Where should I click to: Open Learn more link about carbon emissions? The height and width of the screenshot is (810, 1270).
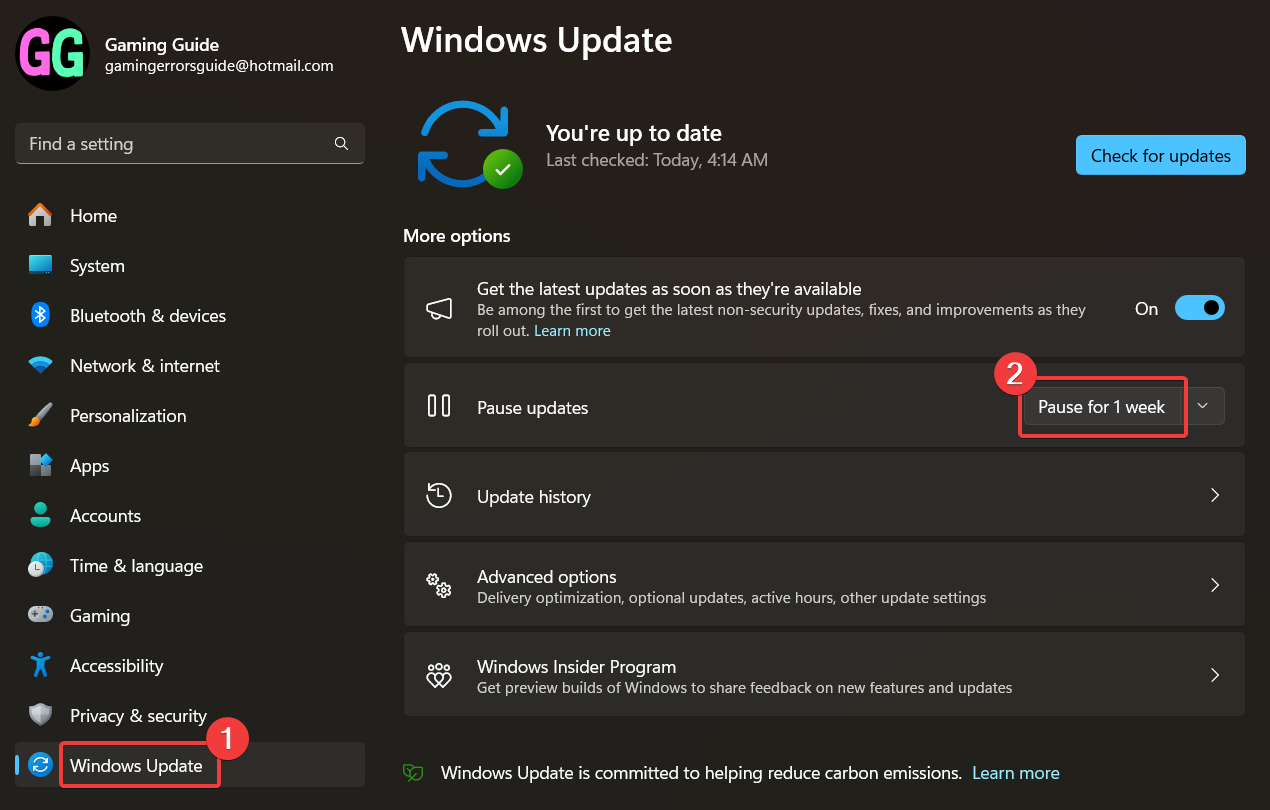coord(1015,773)
